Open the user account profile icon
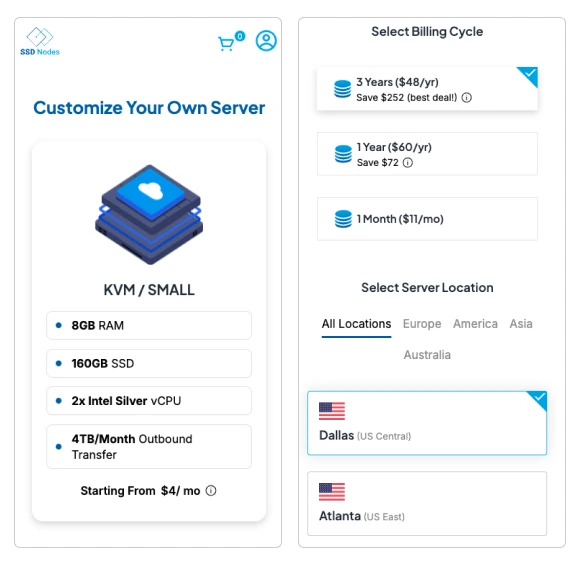The height and width of the screenshot is (564, 580). pyautogui.click(x=266, y=41)
